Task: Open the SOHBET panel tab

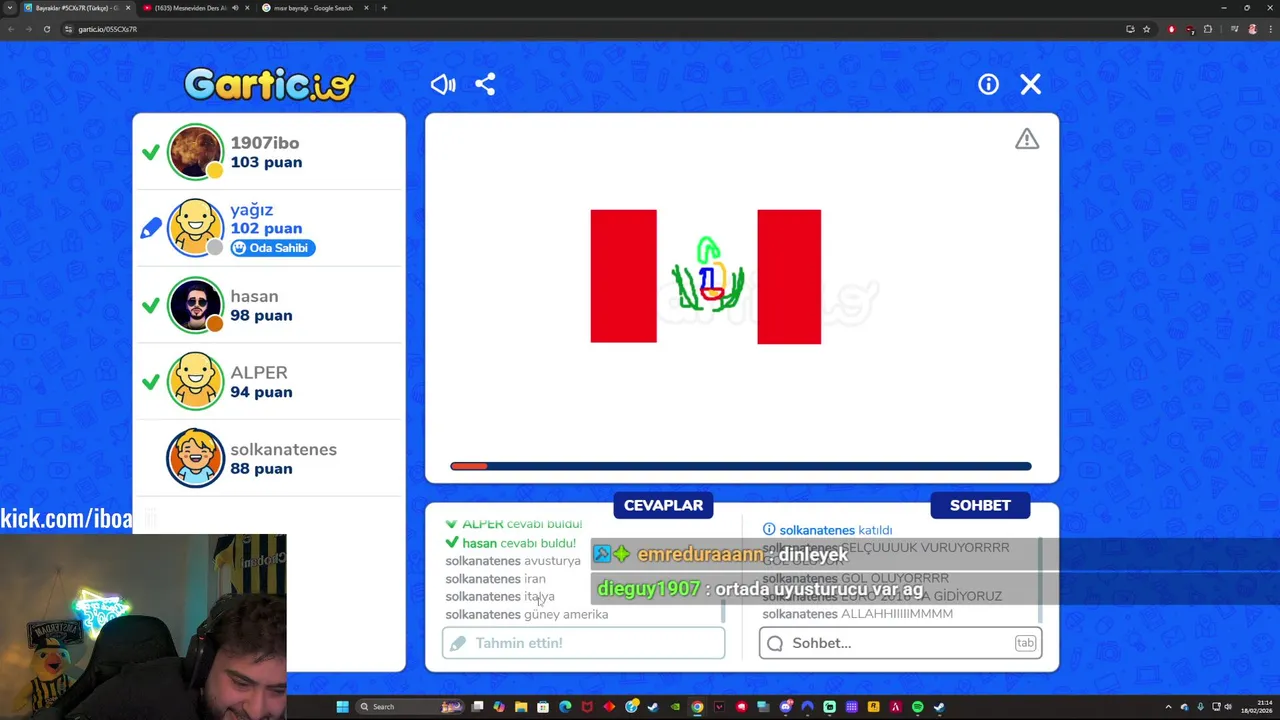Action: (x=980, y=505)
